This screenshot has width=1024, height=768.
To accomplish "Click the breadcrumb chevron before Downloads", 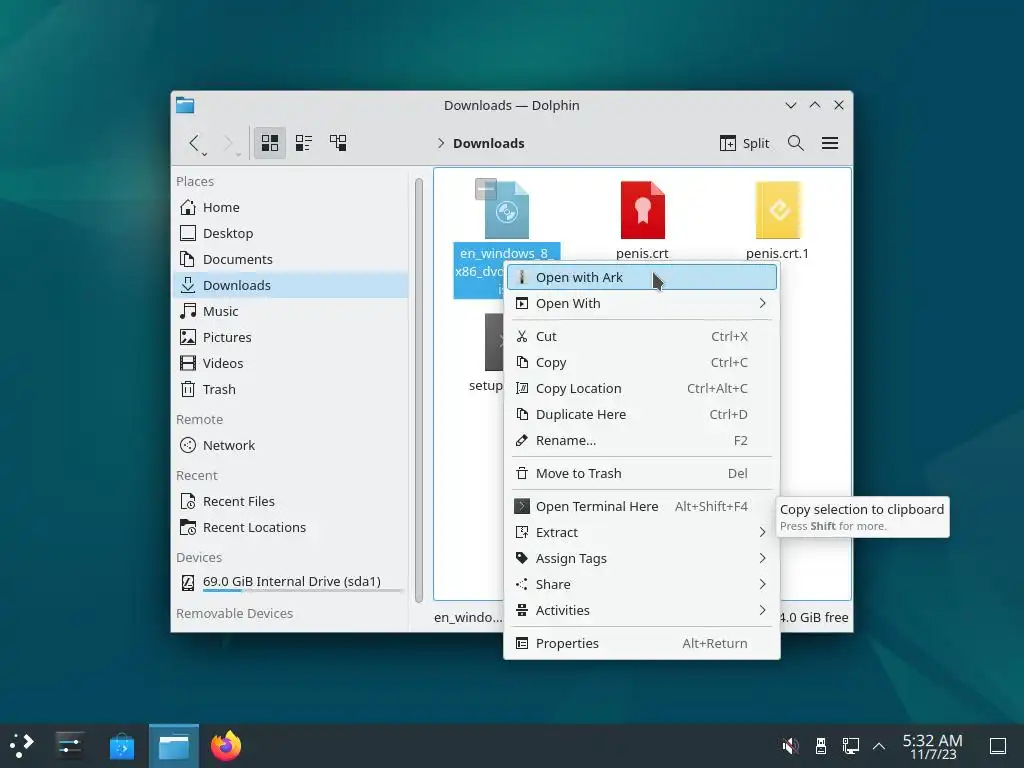I will (441, 143).
